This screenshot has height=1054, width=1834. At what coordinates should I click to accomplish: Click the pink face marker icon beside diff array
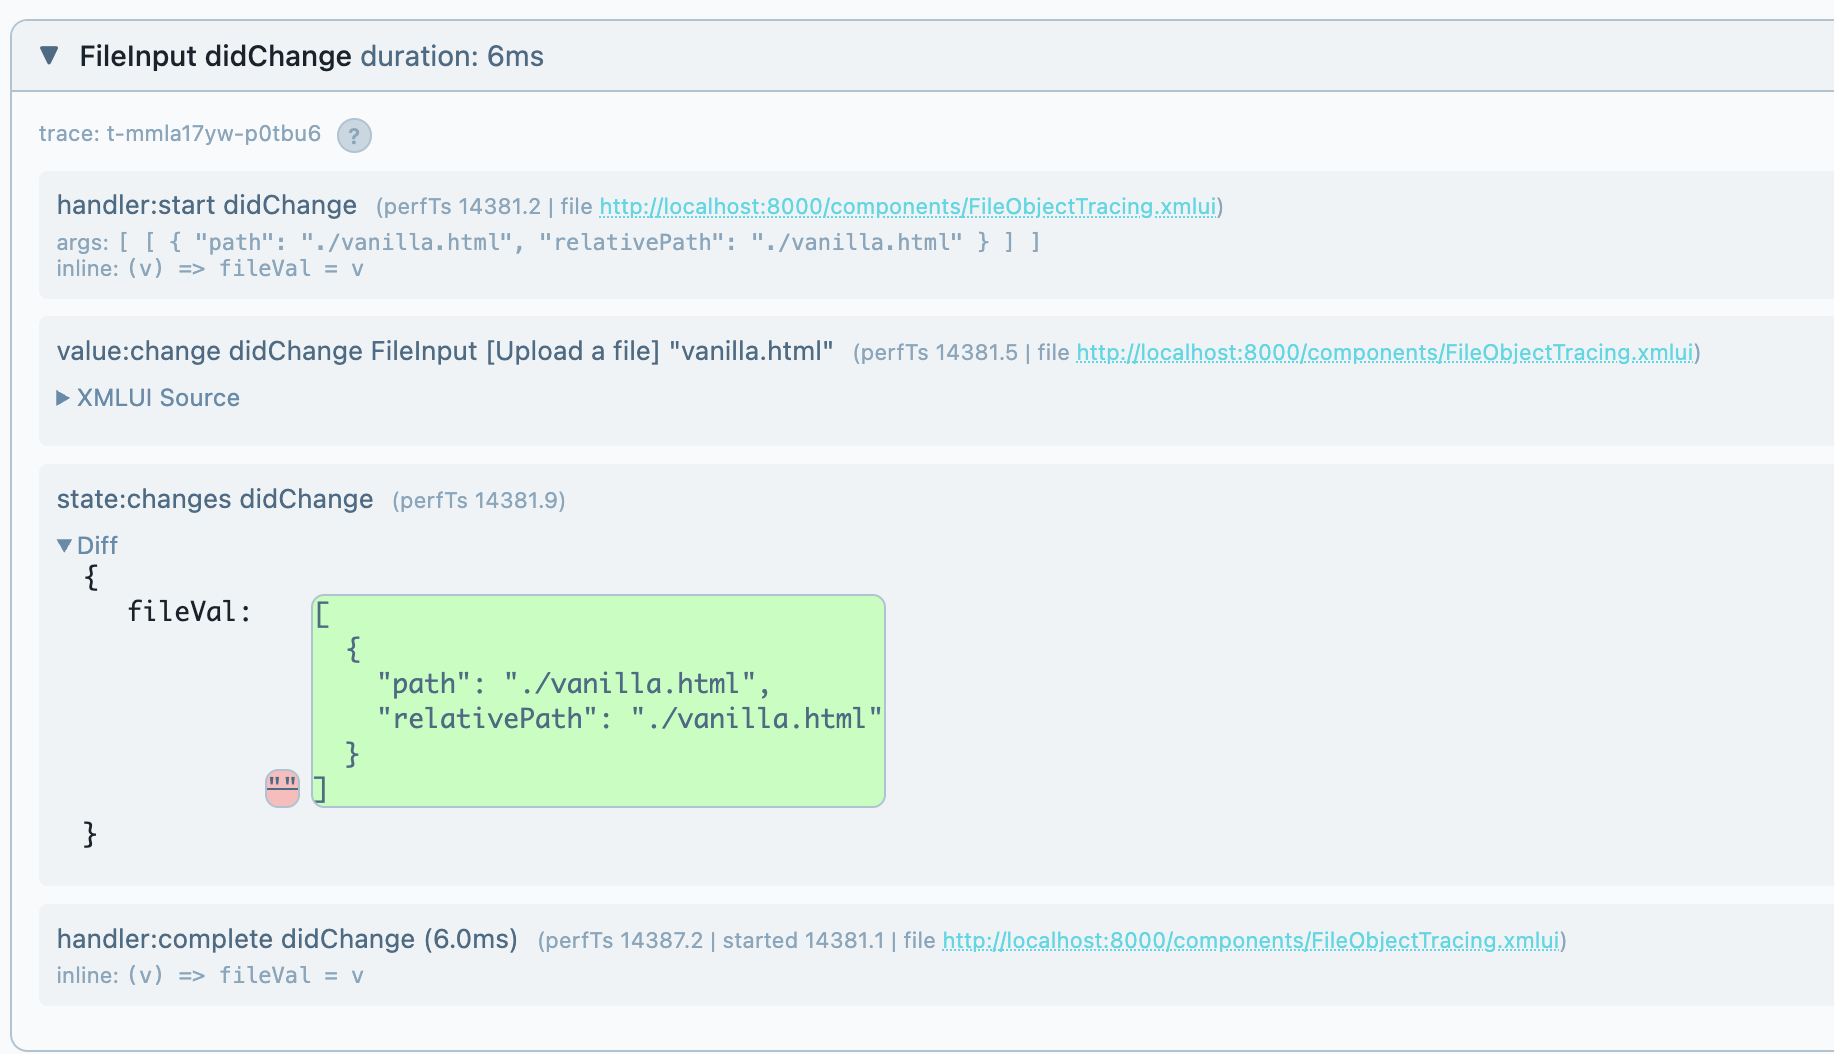pos(281,787)
